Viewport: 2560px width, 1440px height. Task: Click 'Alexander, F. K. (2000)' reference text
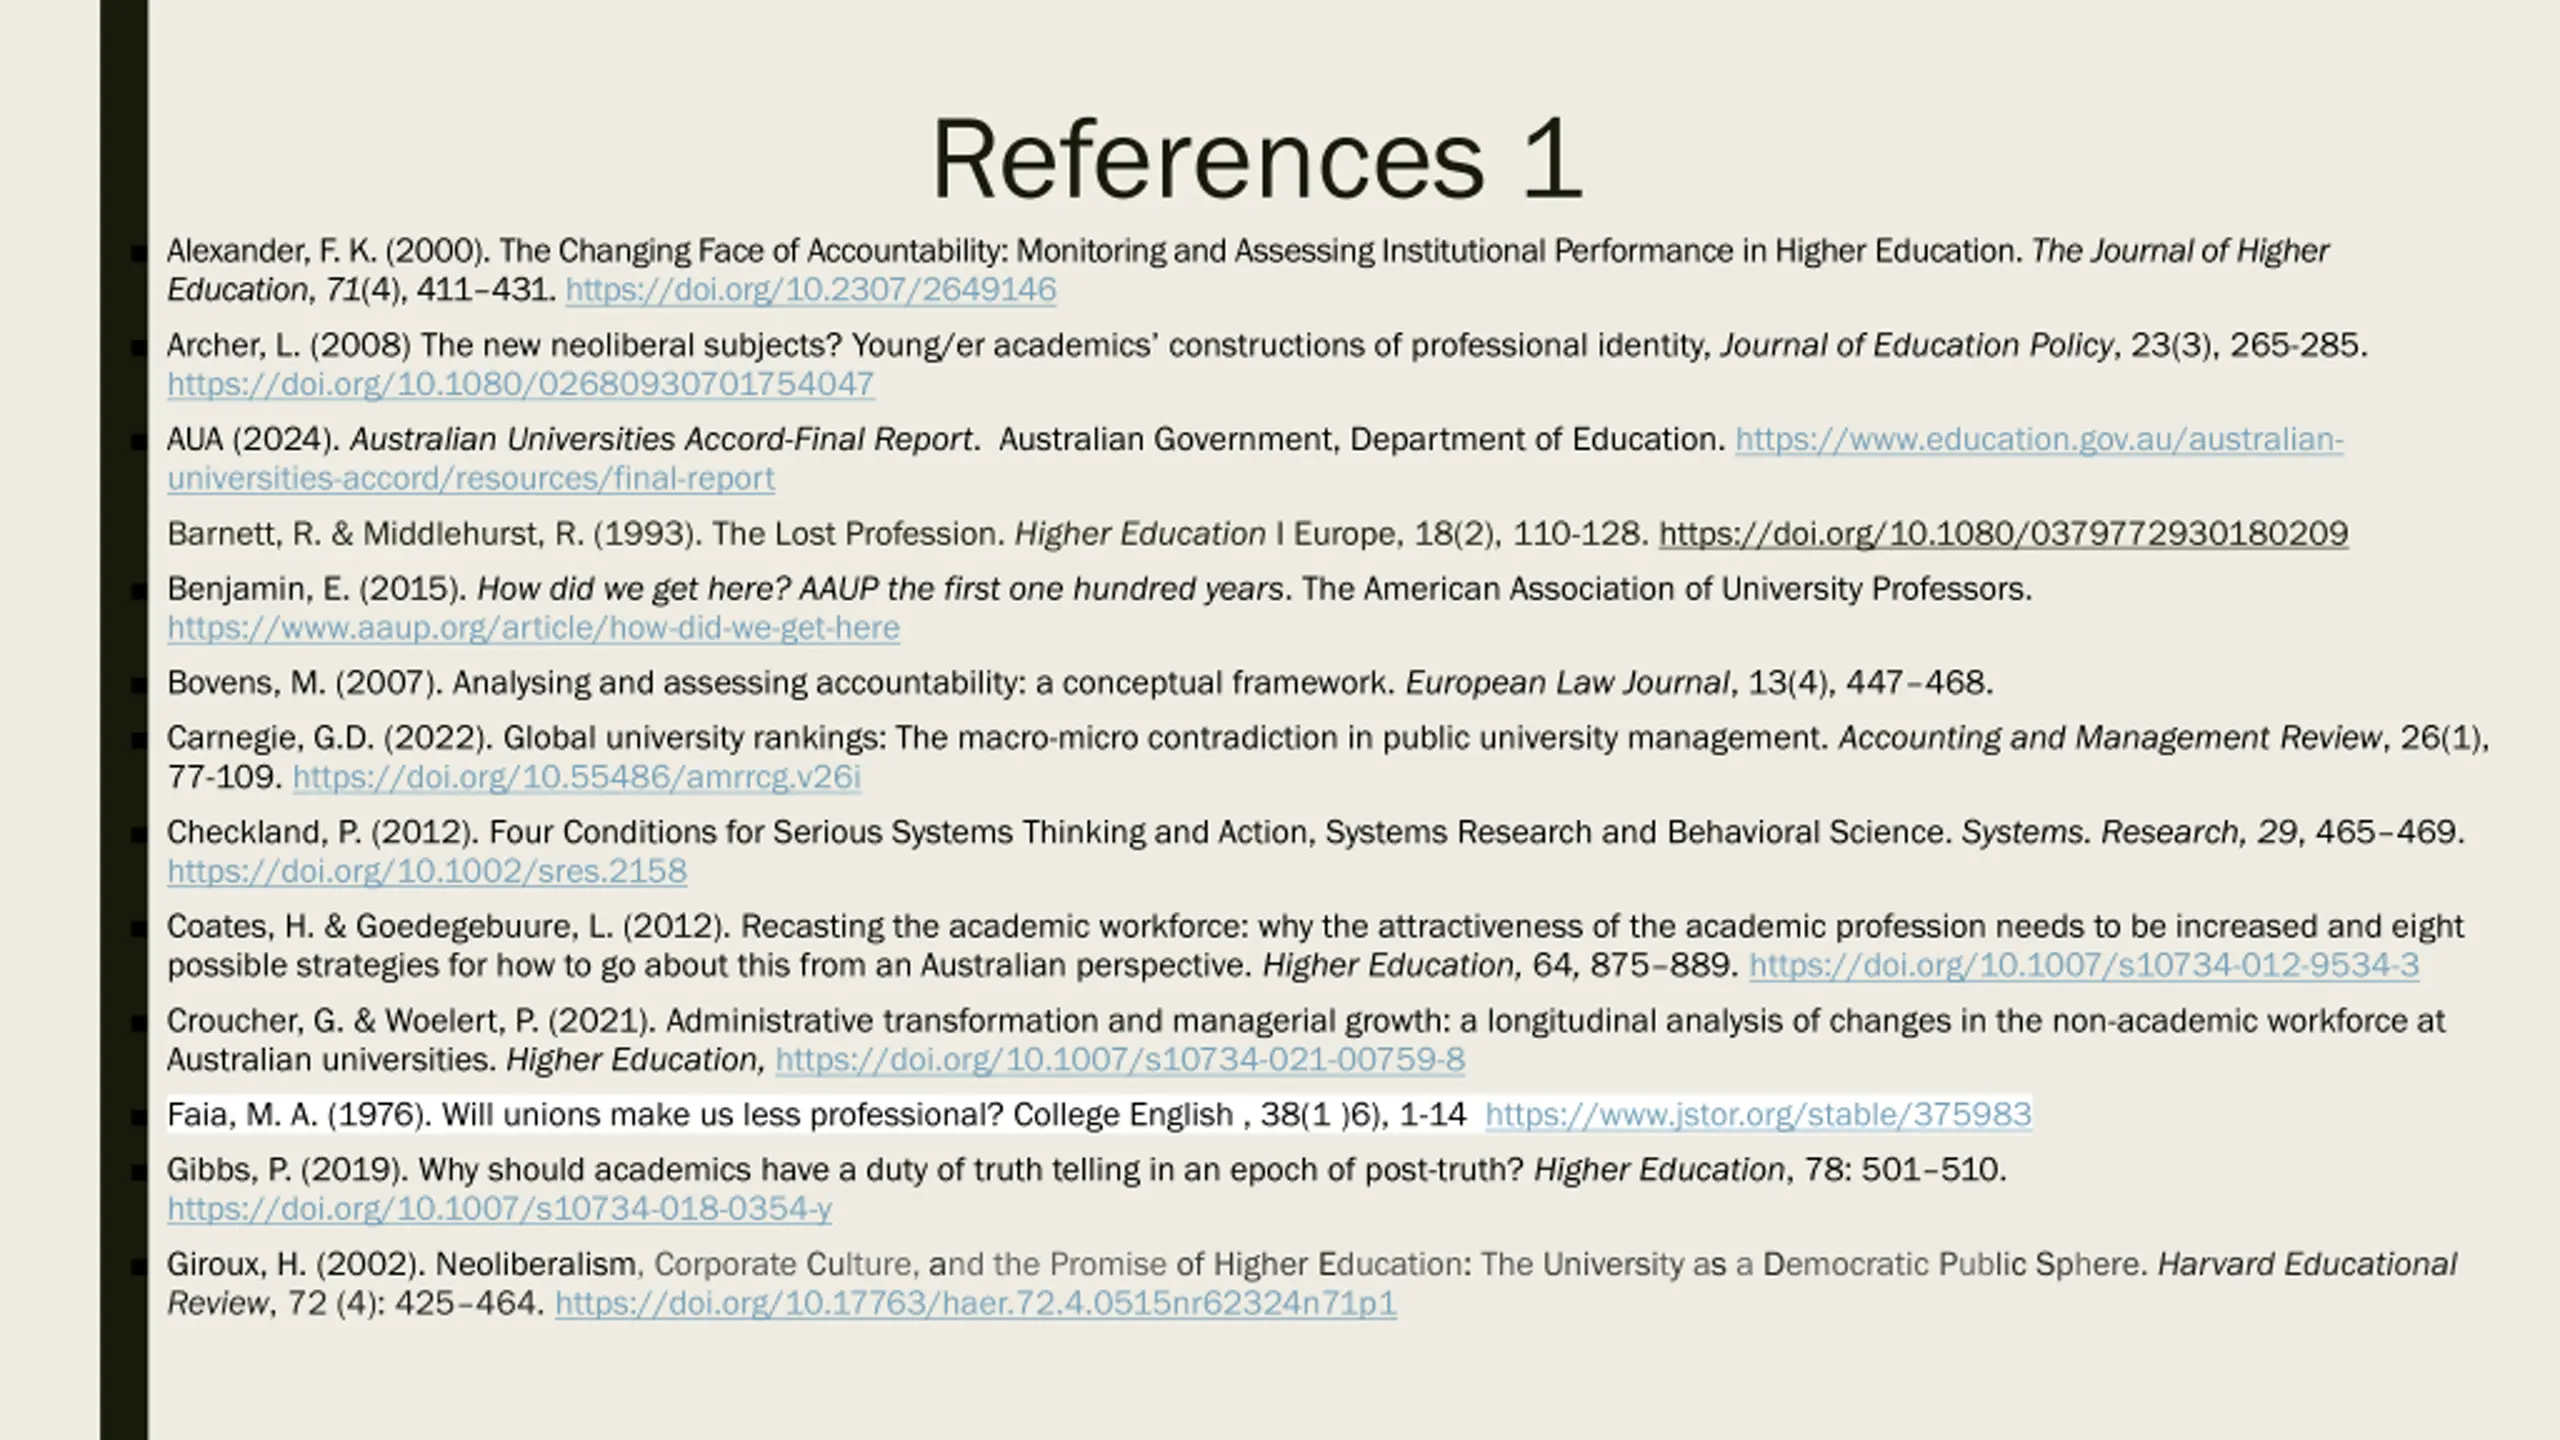(x=328, y=250)
